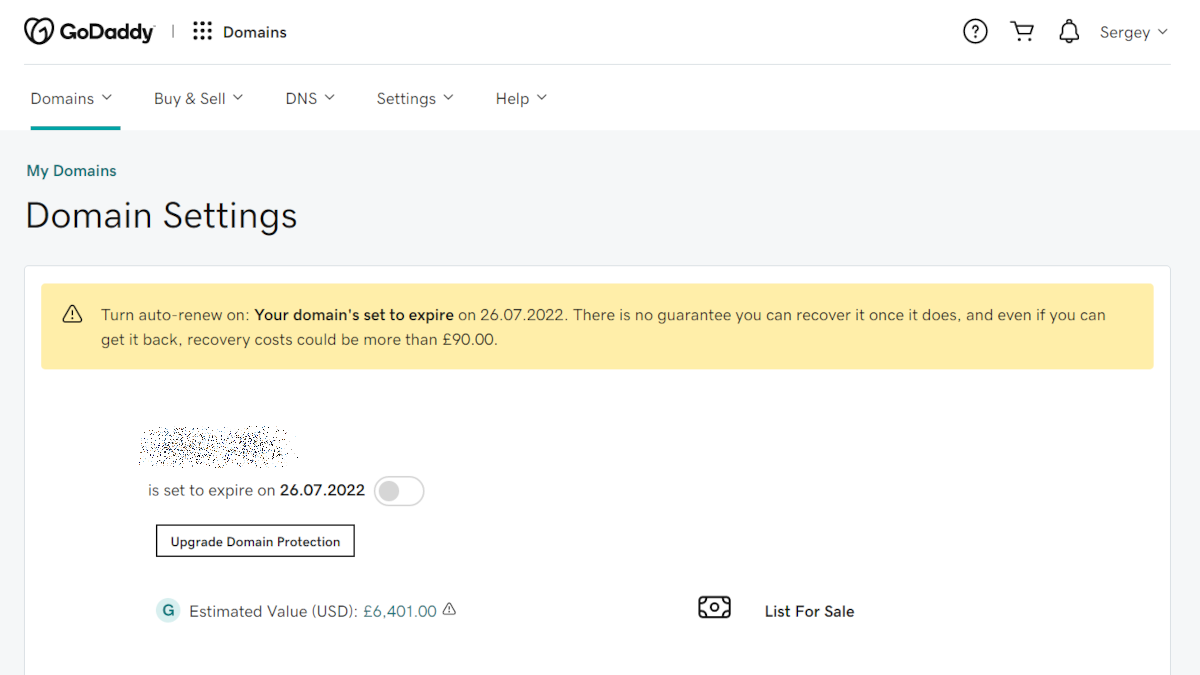Image resolution: width=1200 pixels, height=675 pixels.
Task: Click the money icon for List For Sale
Action: pos(714,608)
